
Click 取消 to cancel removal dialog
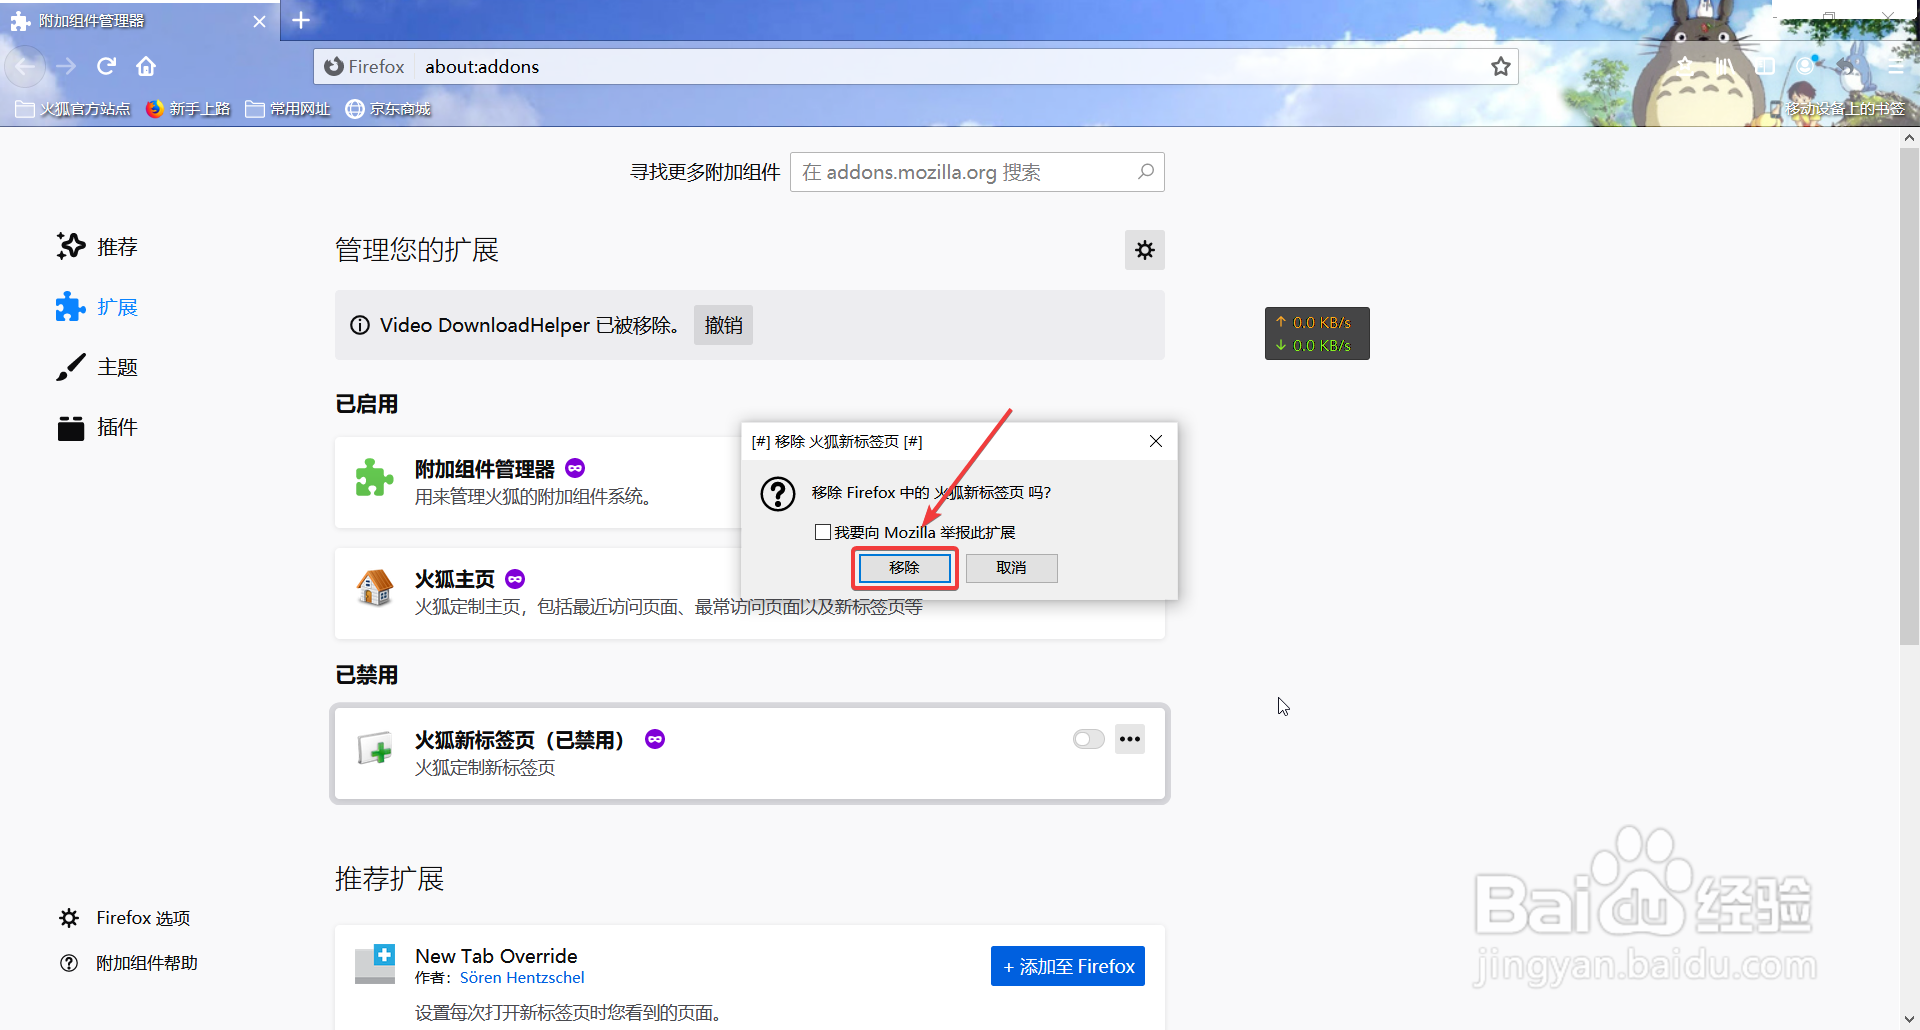(x=1011, y=568)
